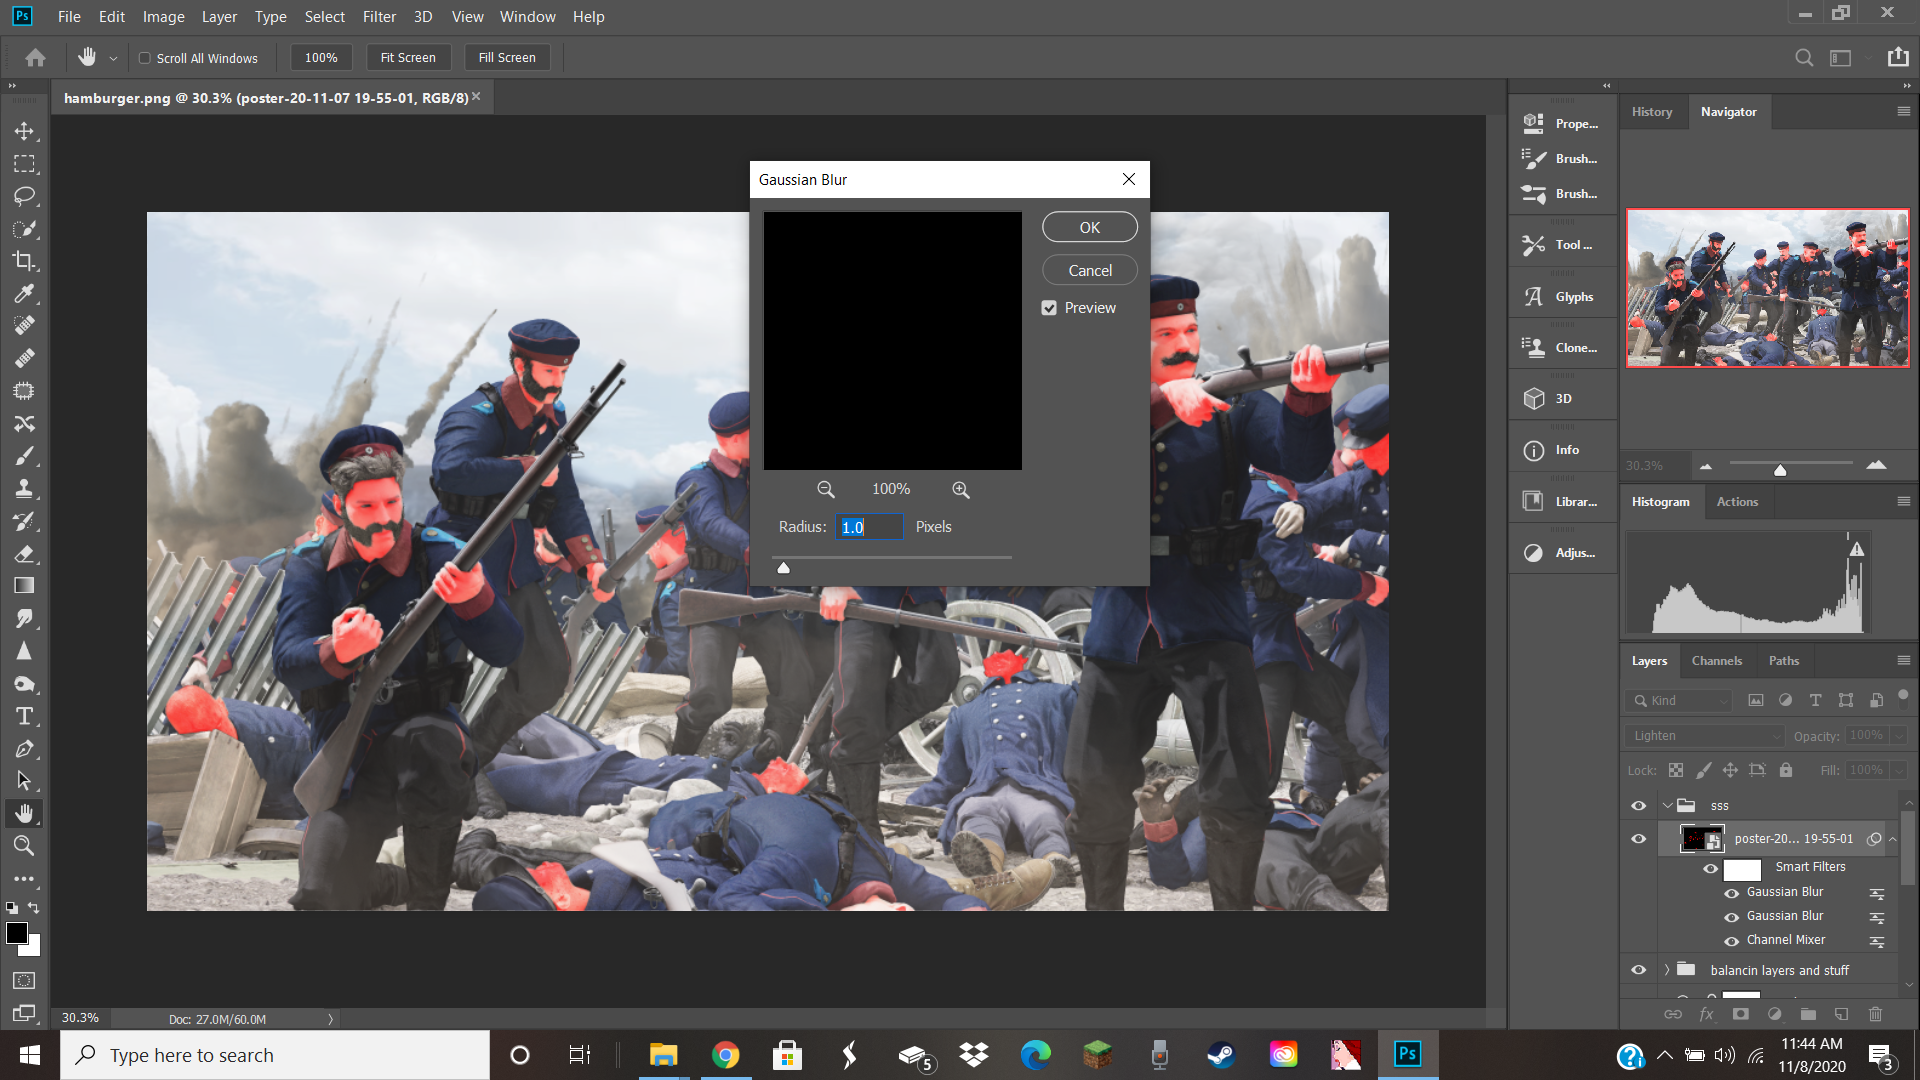This screenshot has height=1080, width=1920.
Task: Select the Horizontal Type tool
Action: tap(24, 716)
